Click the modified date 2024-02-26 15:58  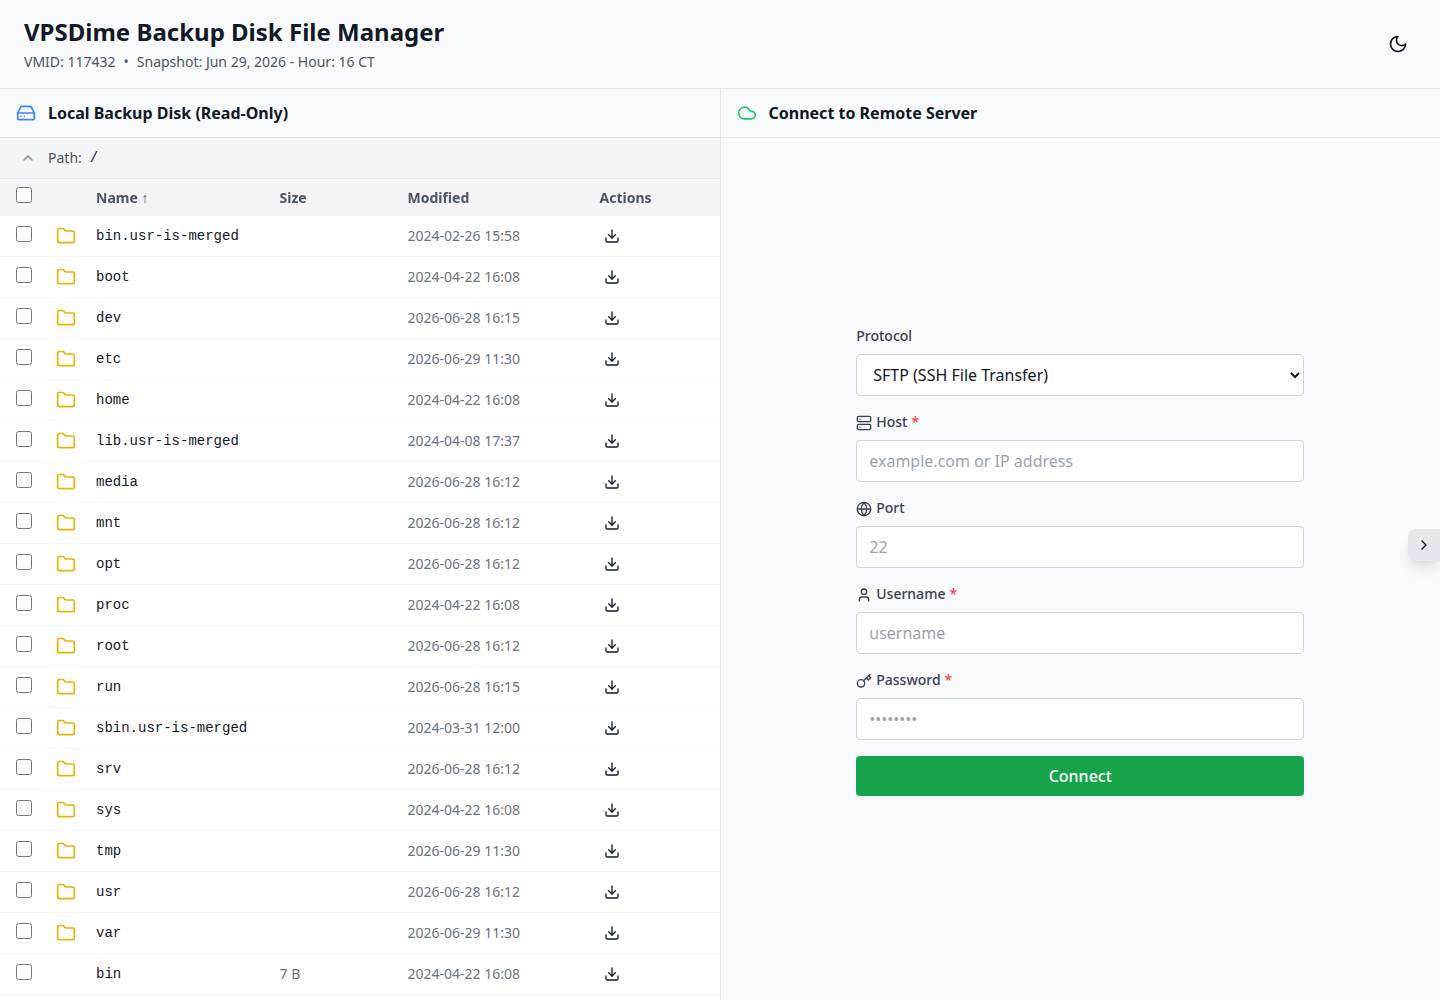[x=463, y=236]
